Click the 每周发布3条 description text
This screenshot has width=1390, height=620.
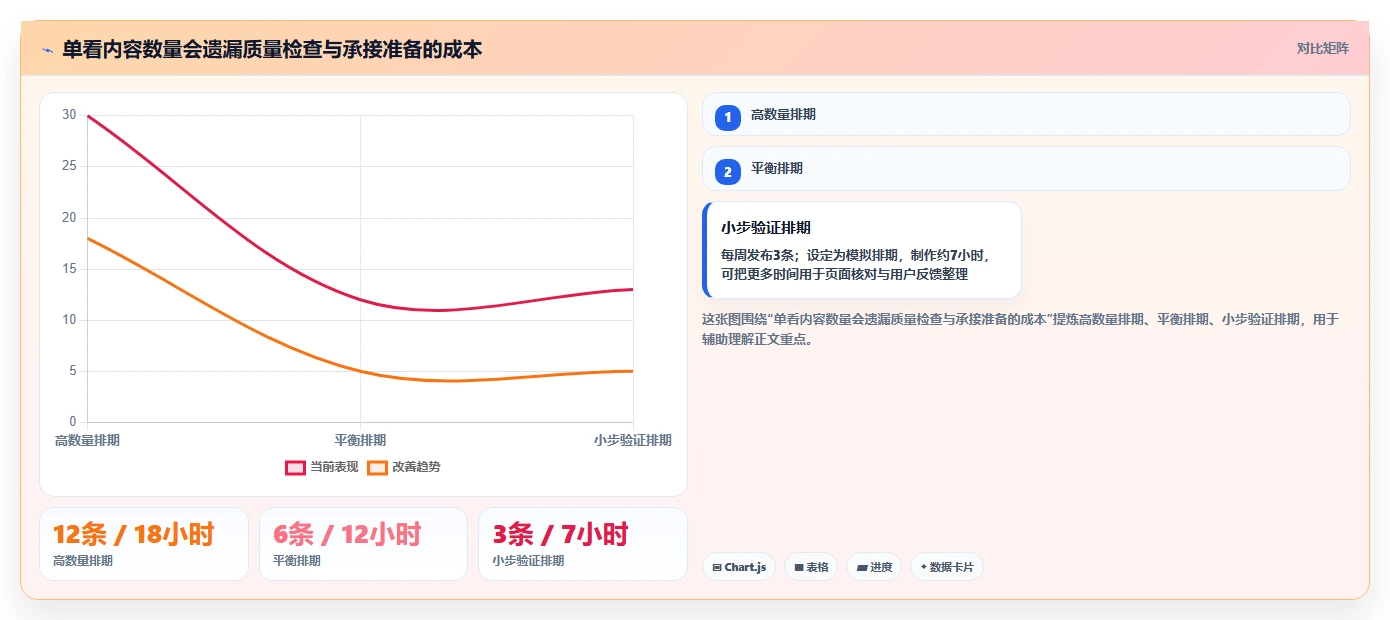(855, 264)
